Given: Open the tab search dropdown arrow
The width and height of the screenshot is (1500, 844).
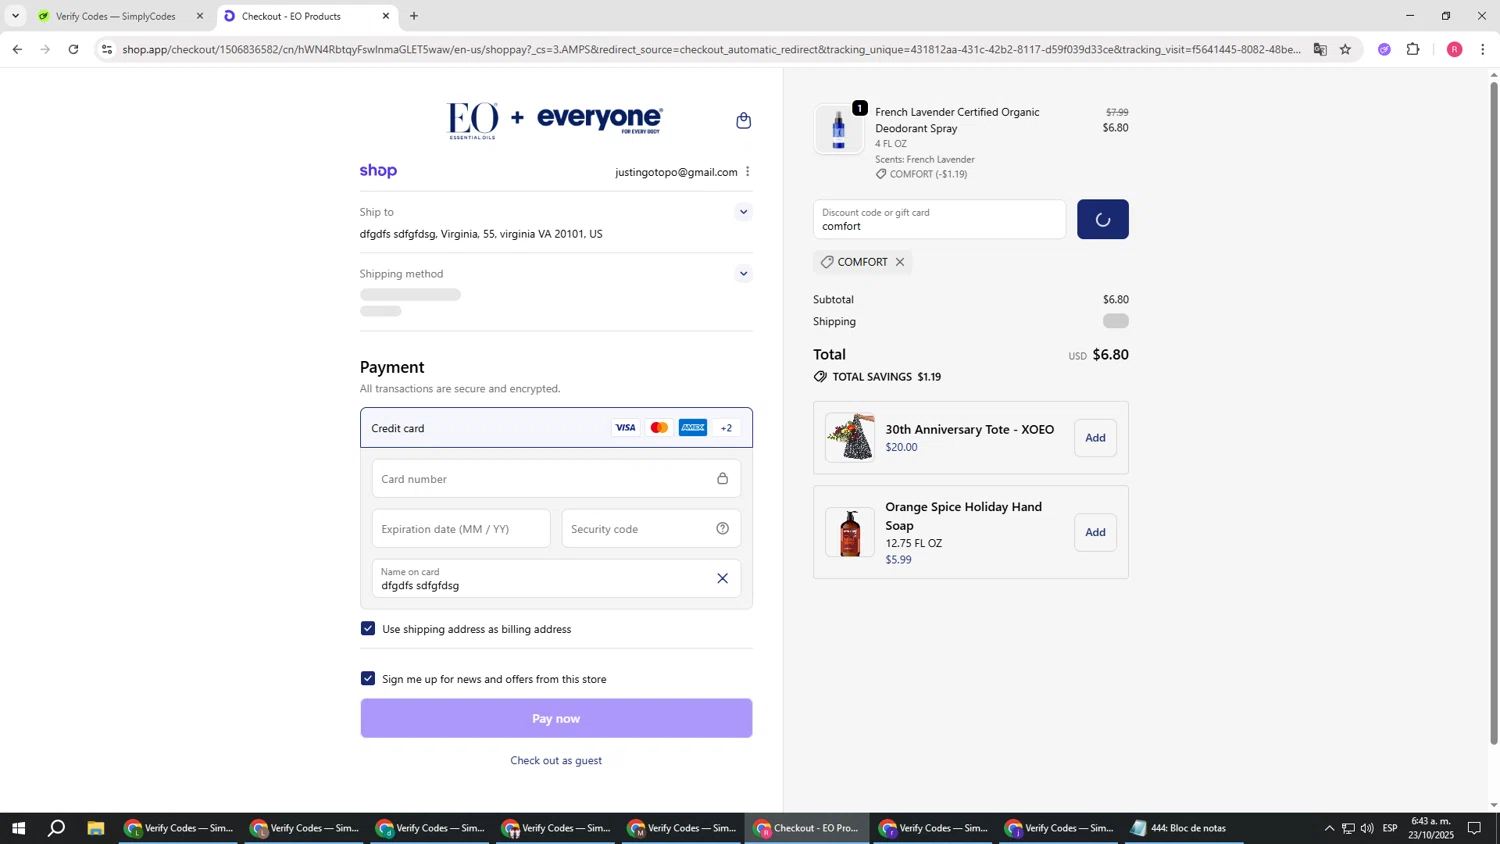Looking at the screenshot, I should (15, 16).
